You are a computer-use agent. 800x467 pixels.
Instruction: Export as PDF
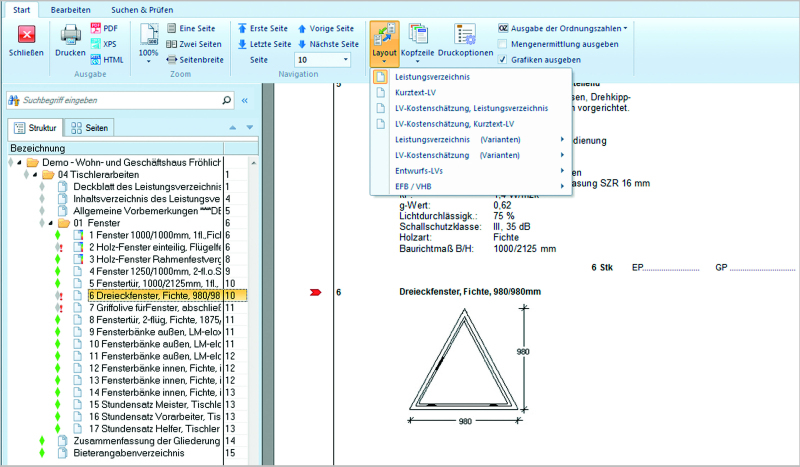pos(105,28)
